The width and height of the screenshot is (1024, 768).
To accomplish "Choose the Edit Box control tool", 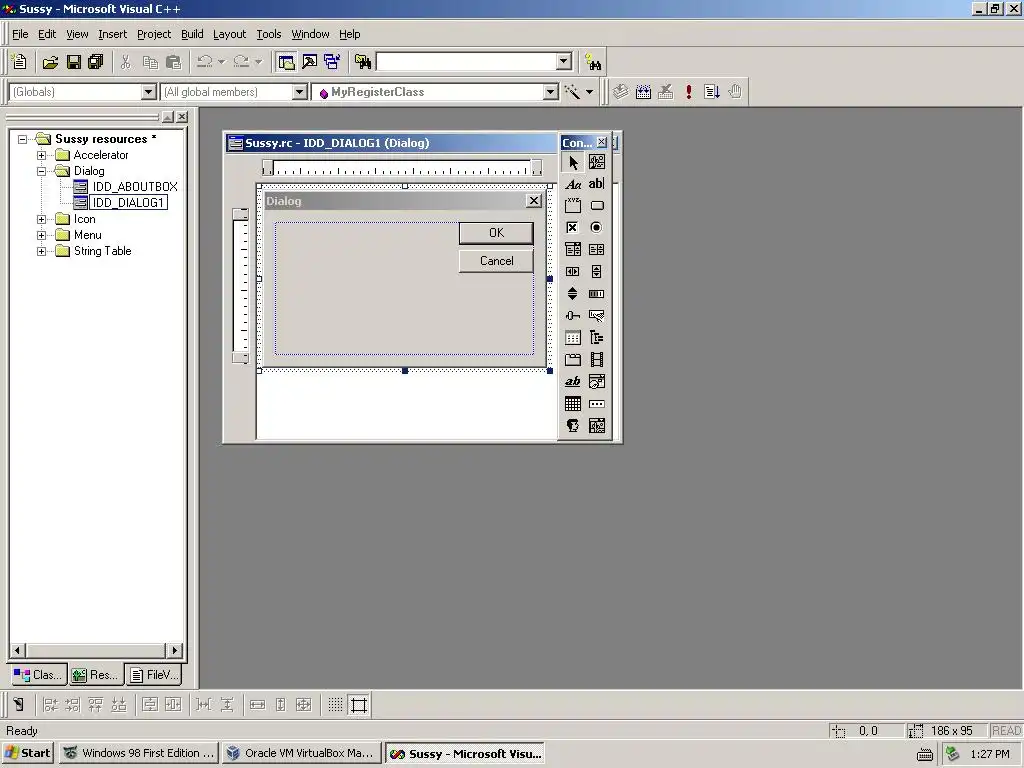I will [x=597, y=184].
